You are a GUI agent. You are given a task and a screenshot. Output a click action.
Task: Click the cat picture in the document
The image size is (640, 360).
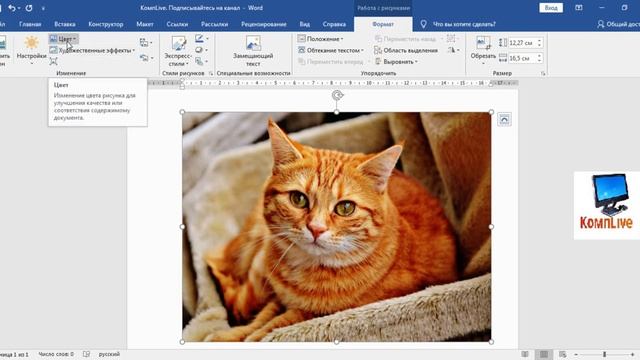click(337, 227)
